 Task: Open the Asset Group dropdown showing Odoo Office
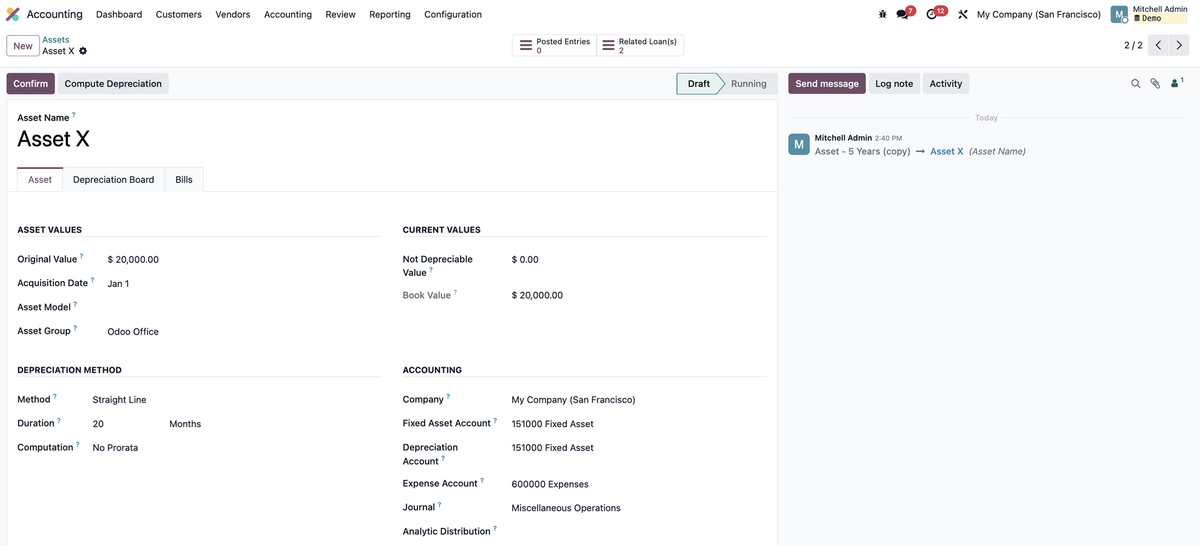[x=243, y=331]
